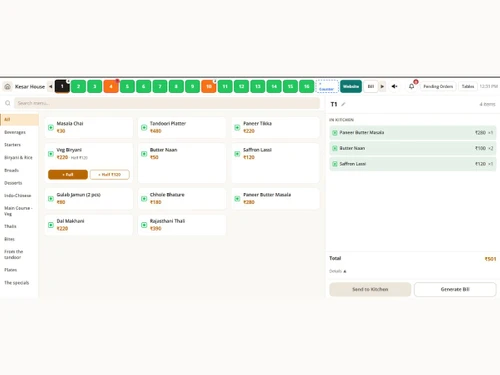The image size is (500, 375).
Task: Click Gulab Jamun's green indicator icon
Action: click(51, 199)
